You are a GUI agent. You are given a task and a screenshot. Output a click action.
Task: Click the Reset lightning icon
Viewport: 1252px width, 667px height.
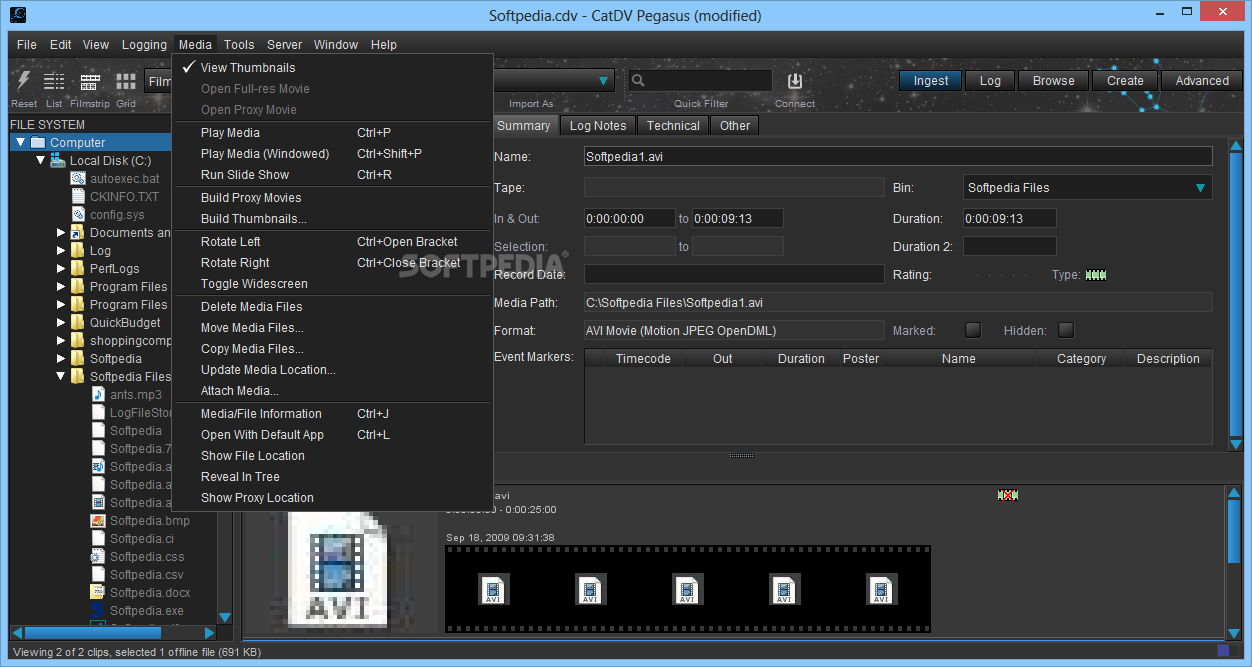point(24,81)
